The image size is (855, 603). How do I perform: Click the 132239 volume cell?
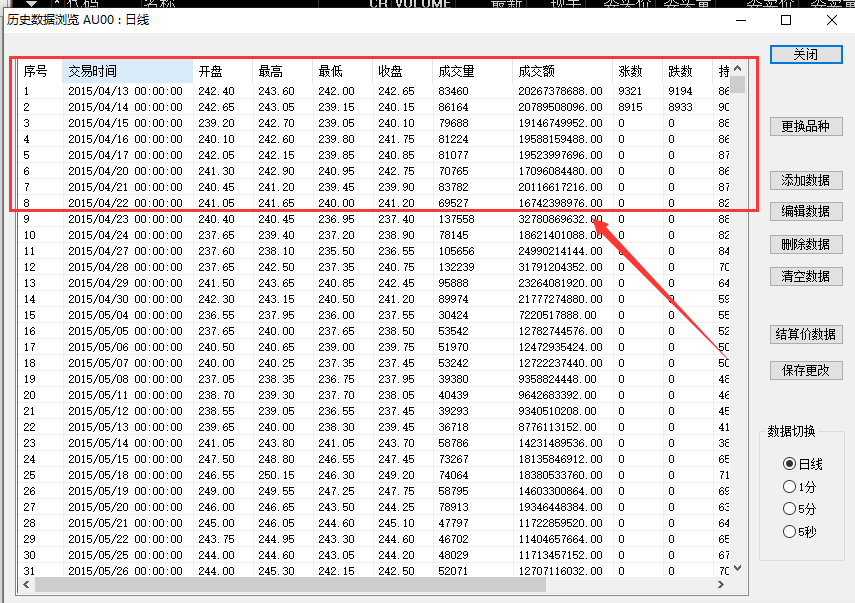[456, 267]
